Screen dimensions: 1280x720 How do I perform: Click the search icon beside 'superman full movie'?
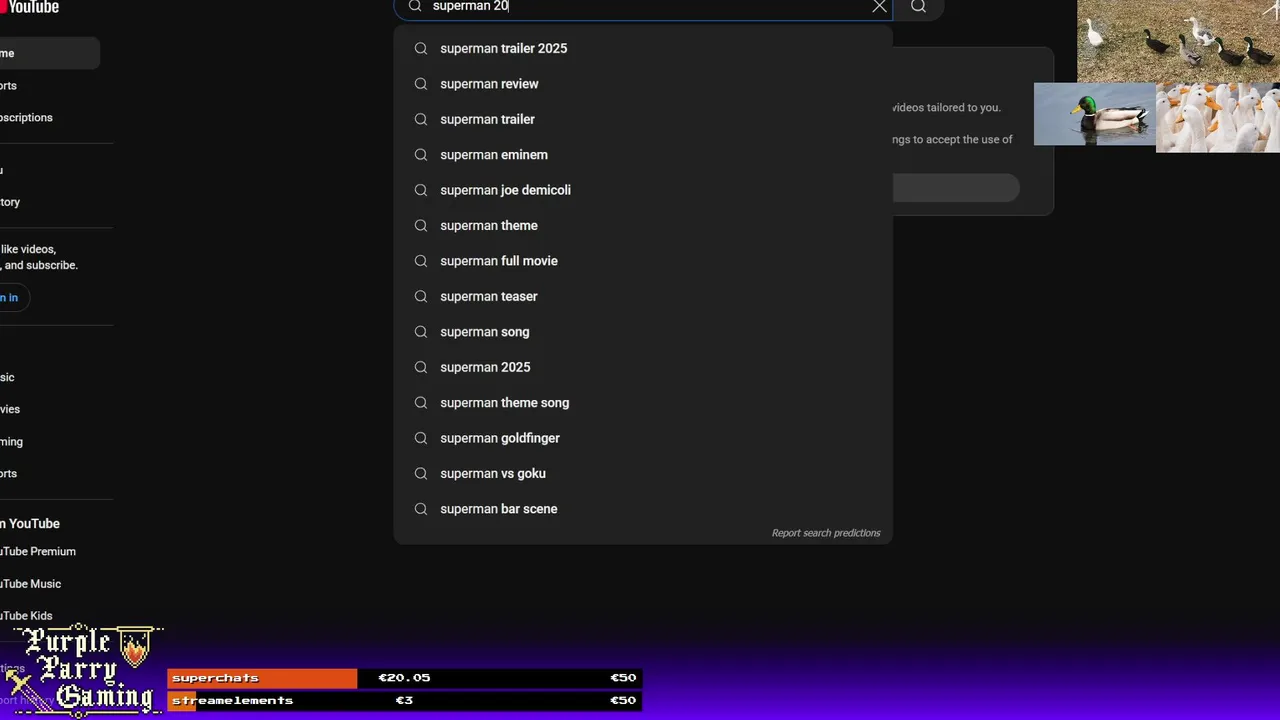[421, 261]
